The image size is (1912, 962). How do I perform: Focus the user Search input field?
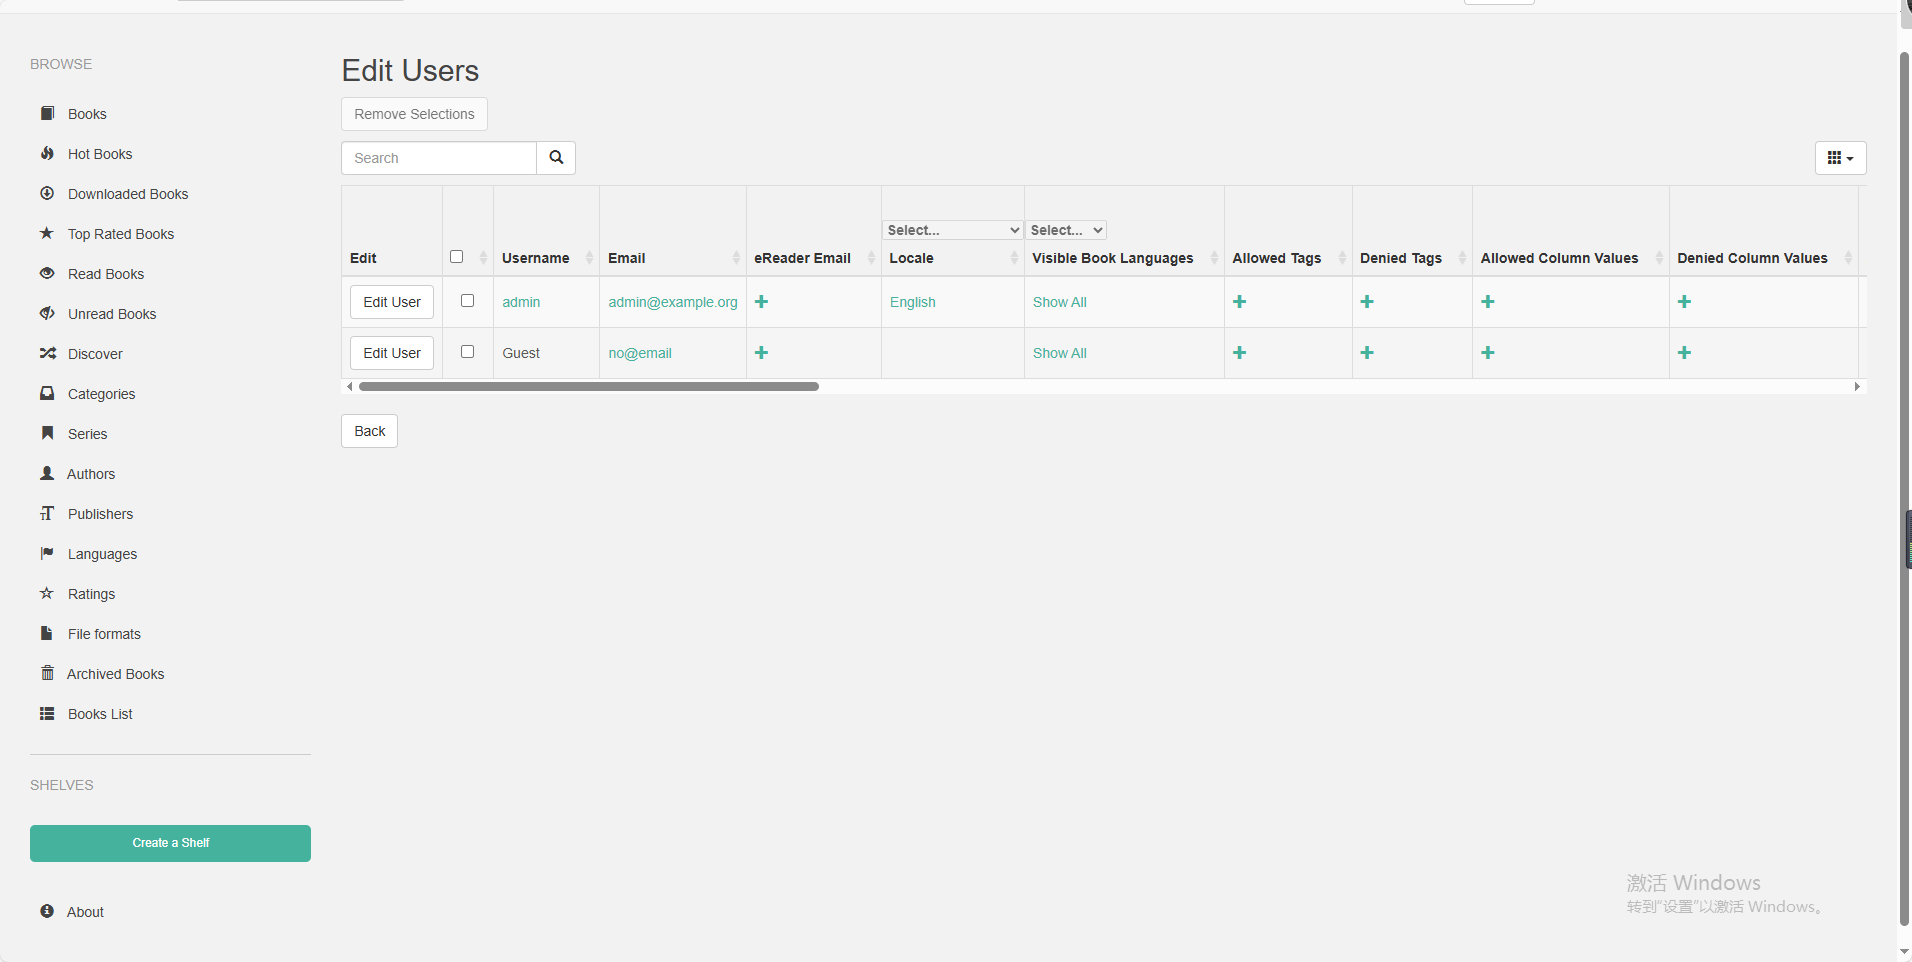pyautogui.click(x=439, y=158)
